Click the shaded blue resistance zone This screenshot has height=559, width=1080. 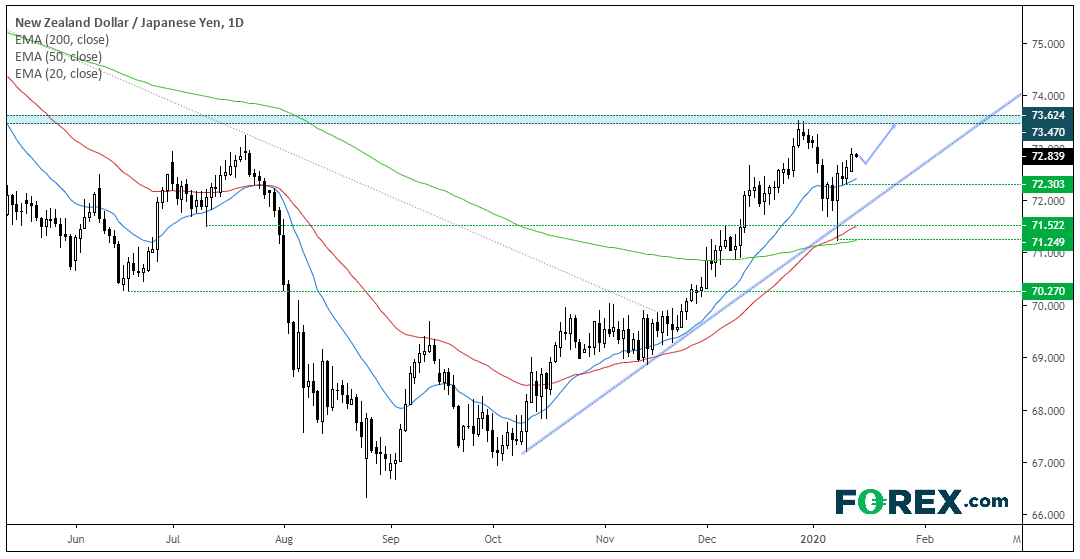[x=513, y=119]
